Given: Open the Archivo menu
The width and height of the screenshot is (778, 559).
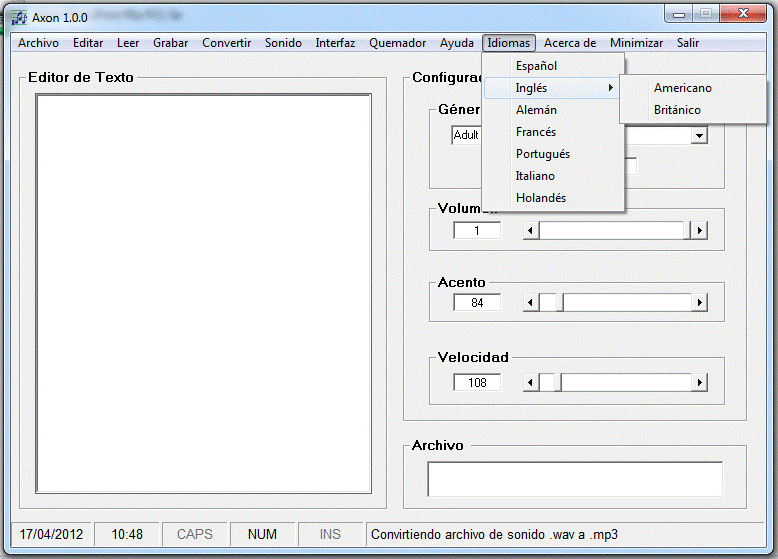Looking at the screenshot, I should pos(38,43).
